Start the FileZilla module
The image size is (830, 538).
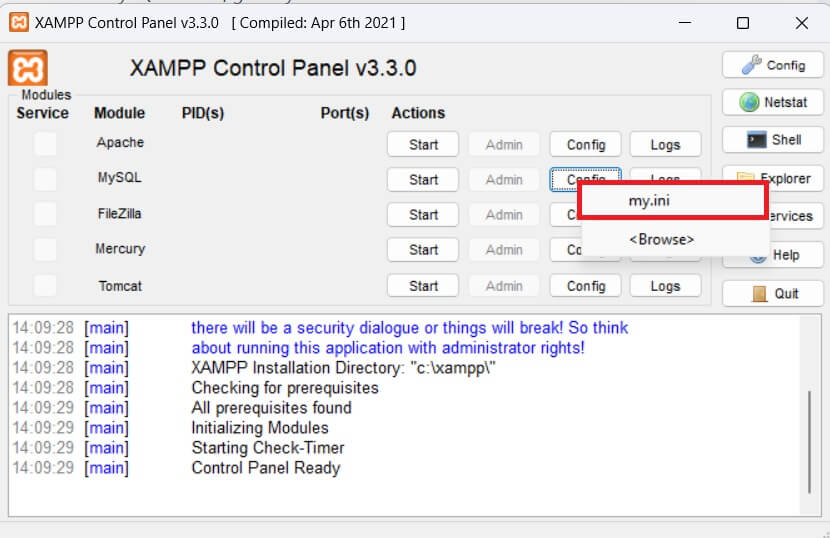[x=422, y=214]
